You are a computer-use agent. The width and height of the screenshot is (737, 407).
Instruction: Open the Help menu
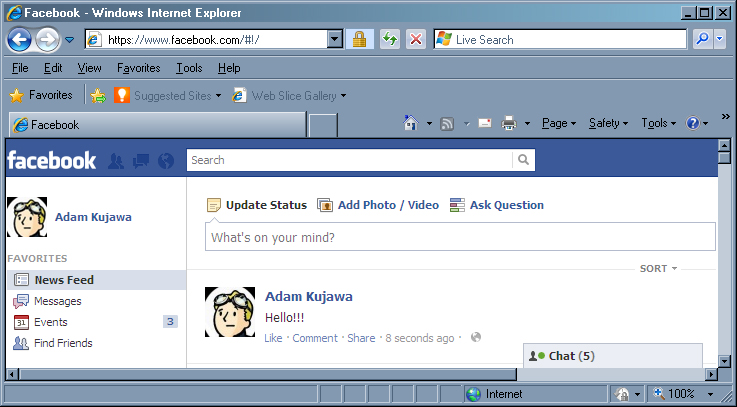pyautogui.click(x=229, y=68)
